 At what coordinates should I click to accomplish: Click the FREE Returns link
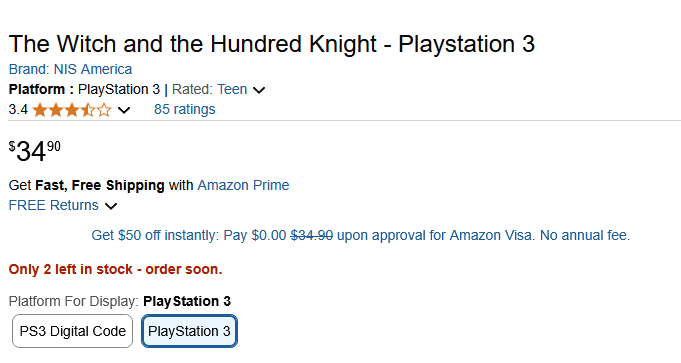(53, 205)
